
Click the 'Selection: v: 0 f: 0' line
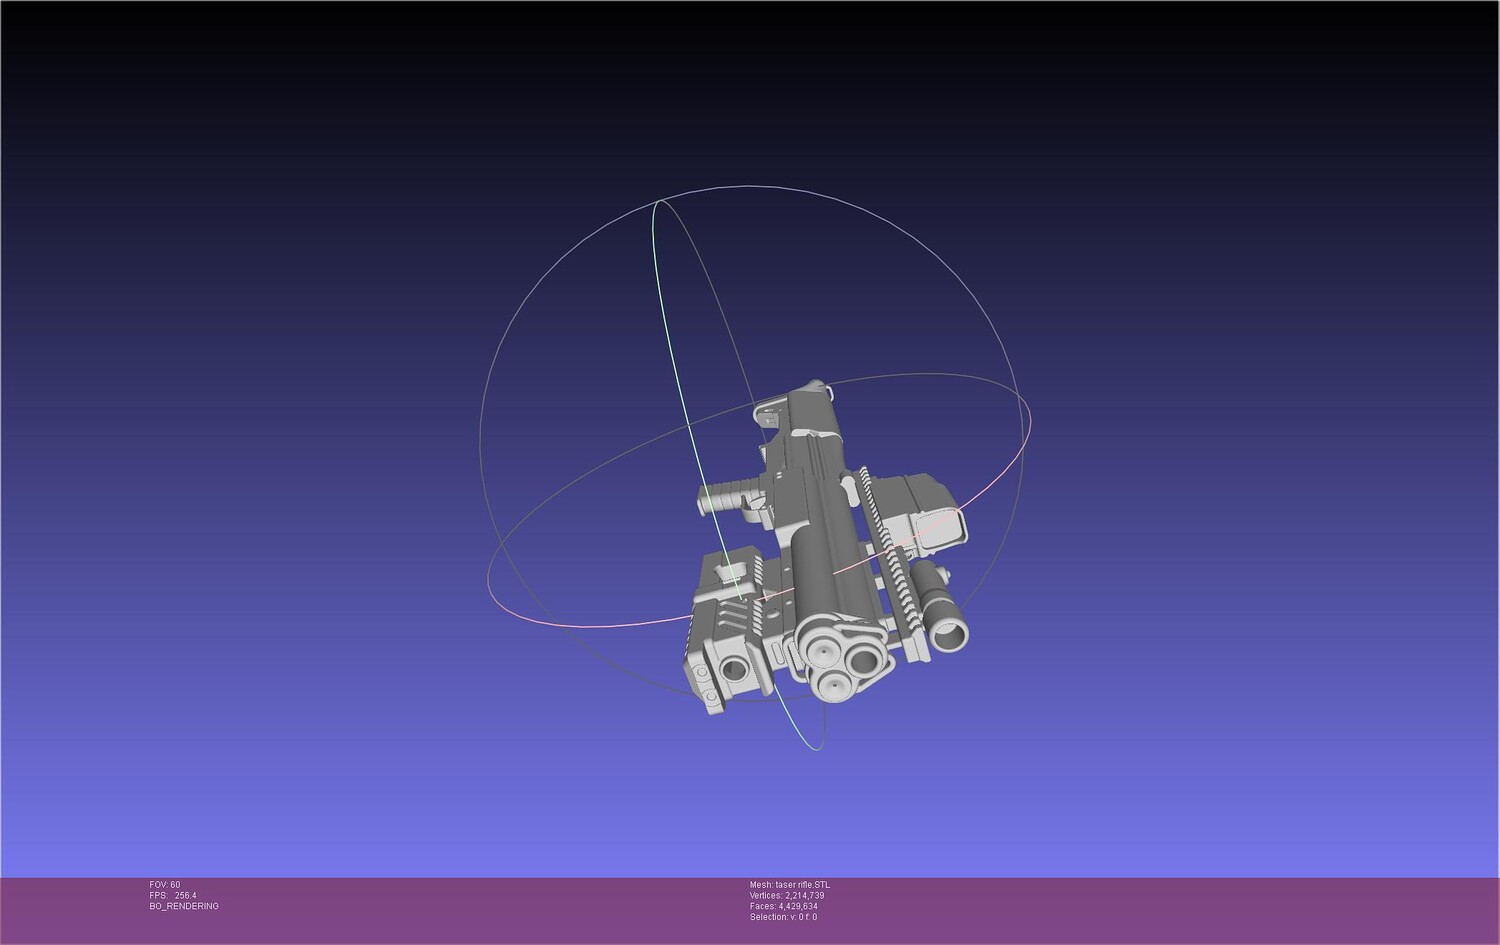[783, 918]
